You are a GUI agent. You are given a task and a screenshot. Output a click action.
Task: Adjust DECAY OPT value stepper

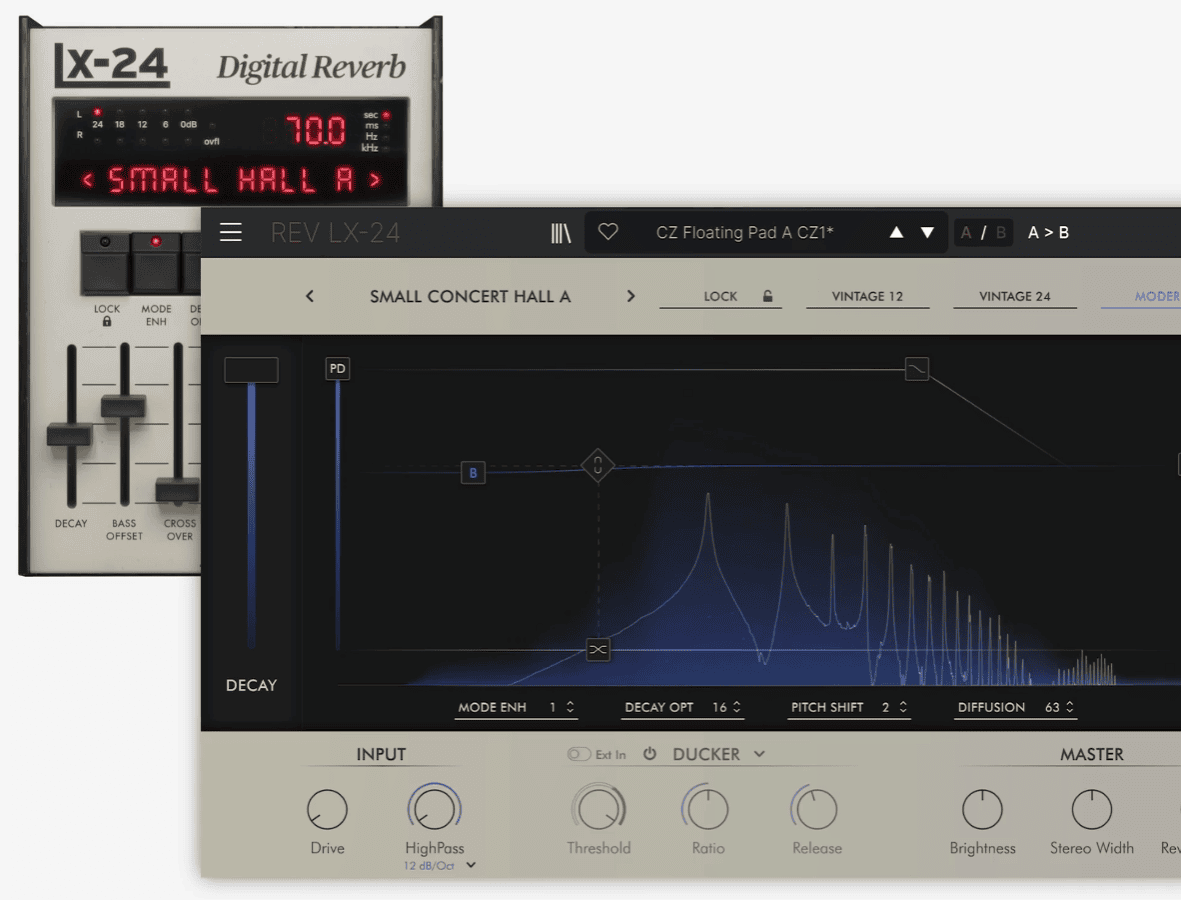click(737, 707)
